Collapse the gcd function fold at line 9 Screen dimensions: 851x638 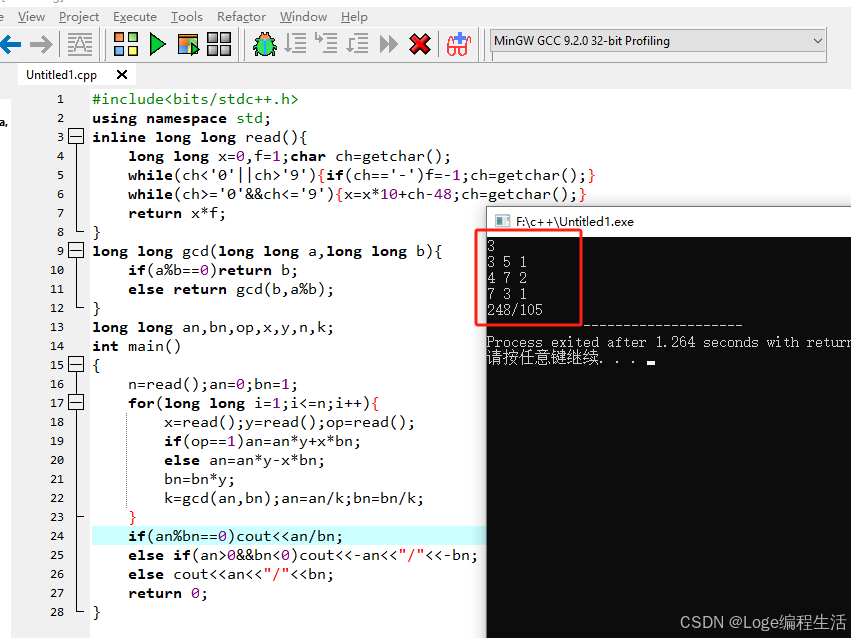[x=76, y=251]
